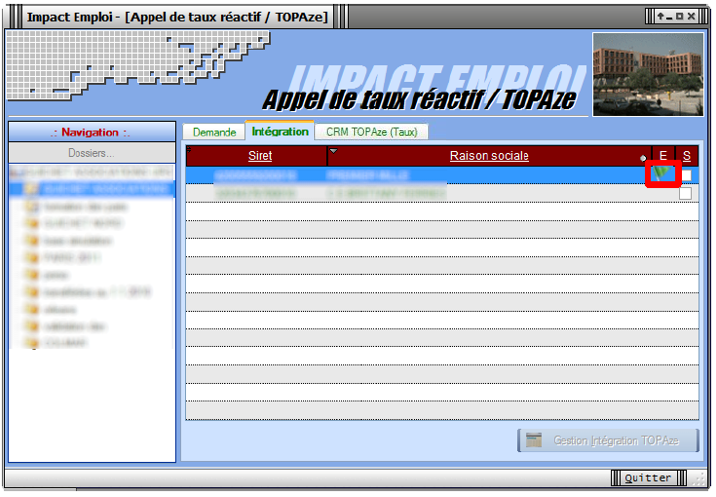Maximize the Impact Emploi window

(x=679, y=16)
